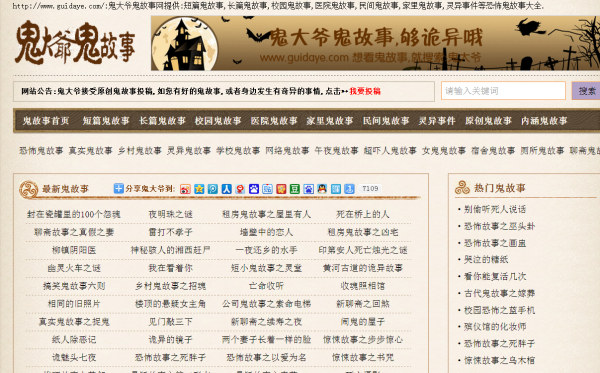The height and width of the screenshot is (373, 600).
Task: Open hot story 哭泣的糖纸
Action: click(486, 259)
